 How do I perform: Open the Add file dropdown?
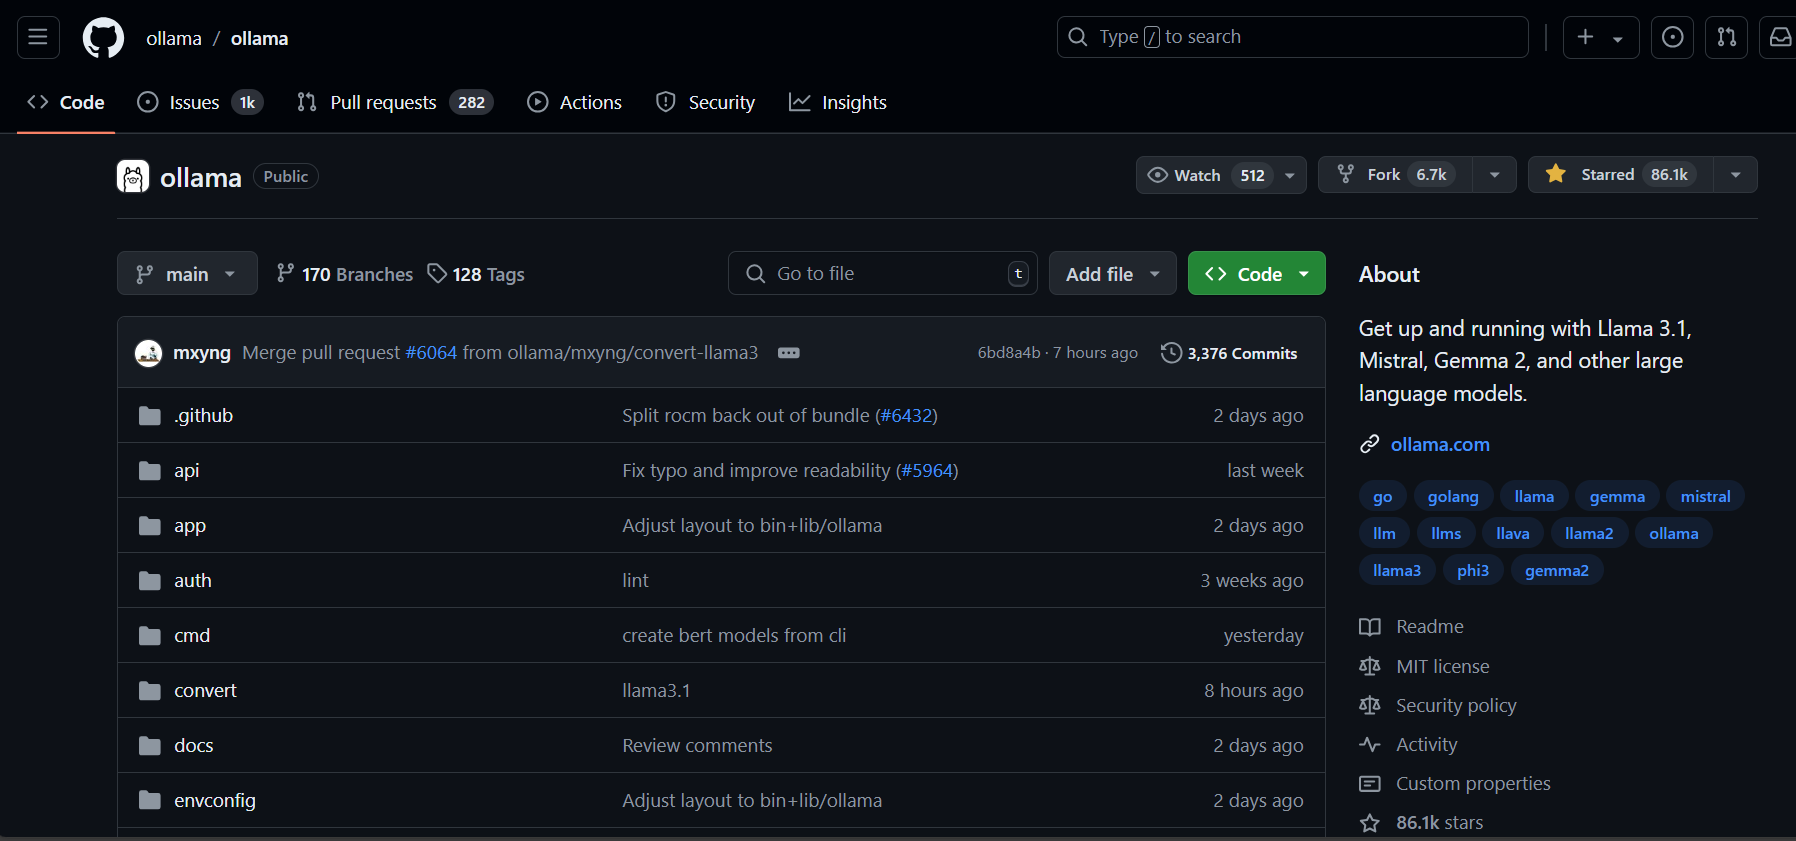[1112, 274]
